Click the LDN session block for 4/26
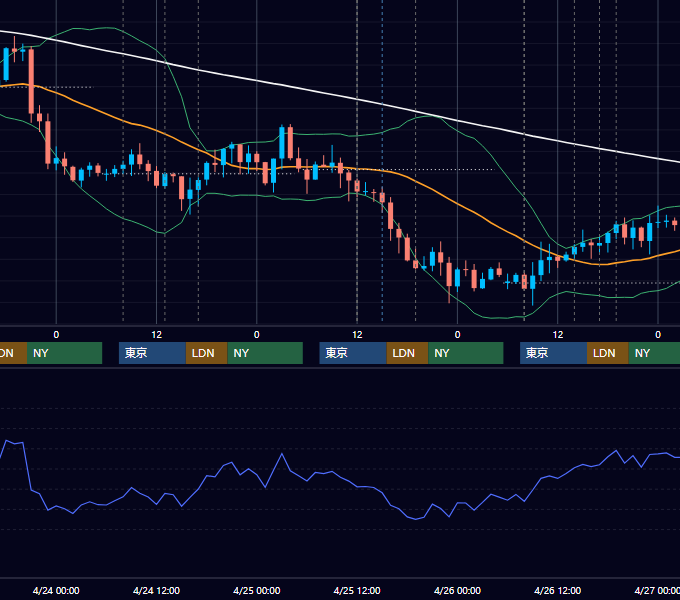The width and height of the screenshot is (680, 600). tap(608, 353)
